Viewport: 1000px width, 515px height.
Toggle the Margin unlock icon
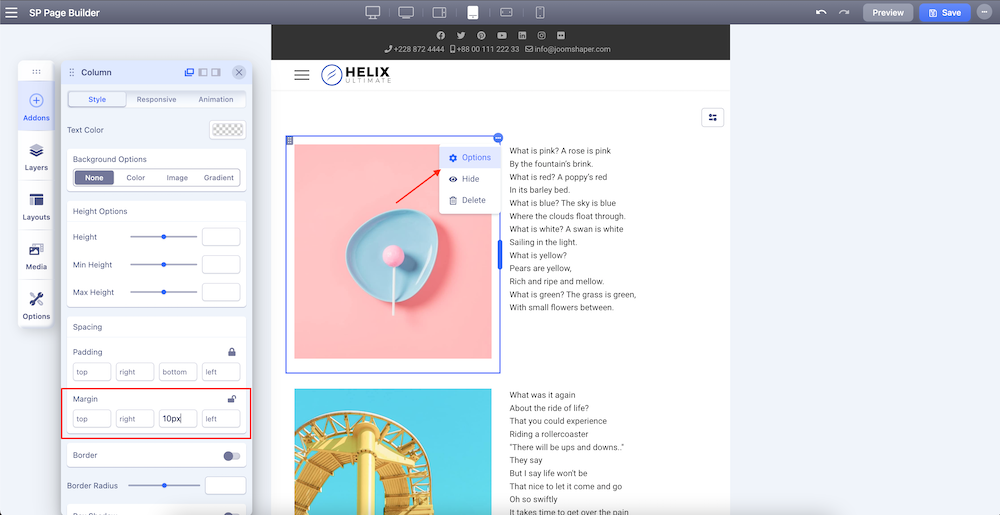(232, 399)
